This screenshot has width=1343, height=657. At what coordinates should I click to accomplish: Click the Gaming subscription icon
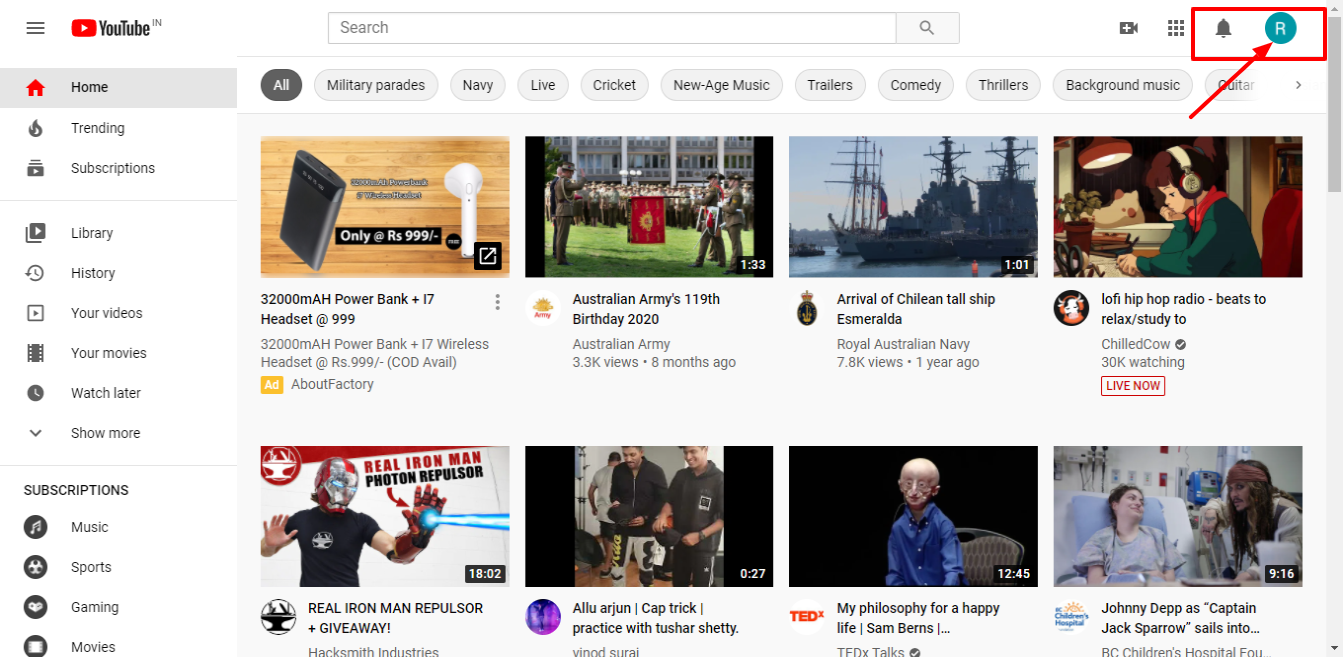[36, 607]
